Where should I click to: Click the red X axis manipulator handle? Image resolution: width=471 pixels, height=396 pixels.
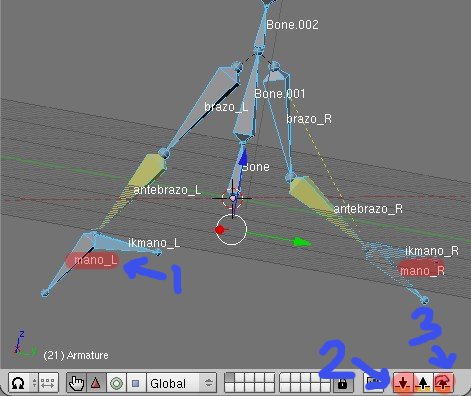coord(219,230)
